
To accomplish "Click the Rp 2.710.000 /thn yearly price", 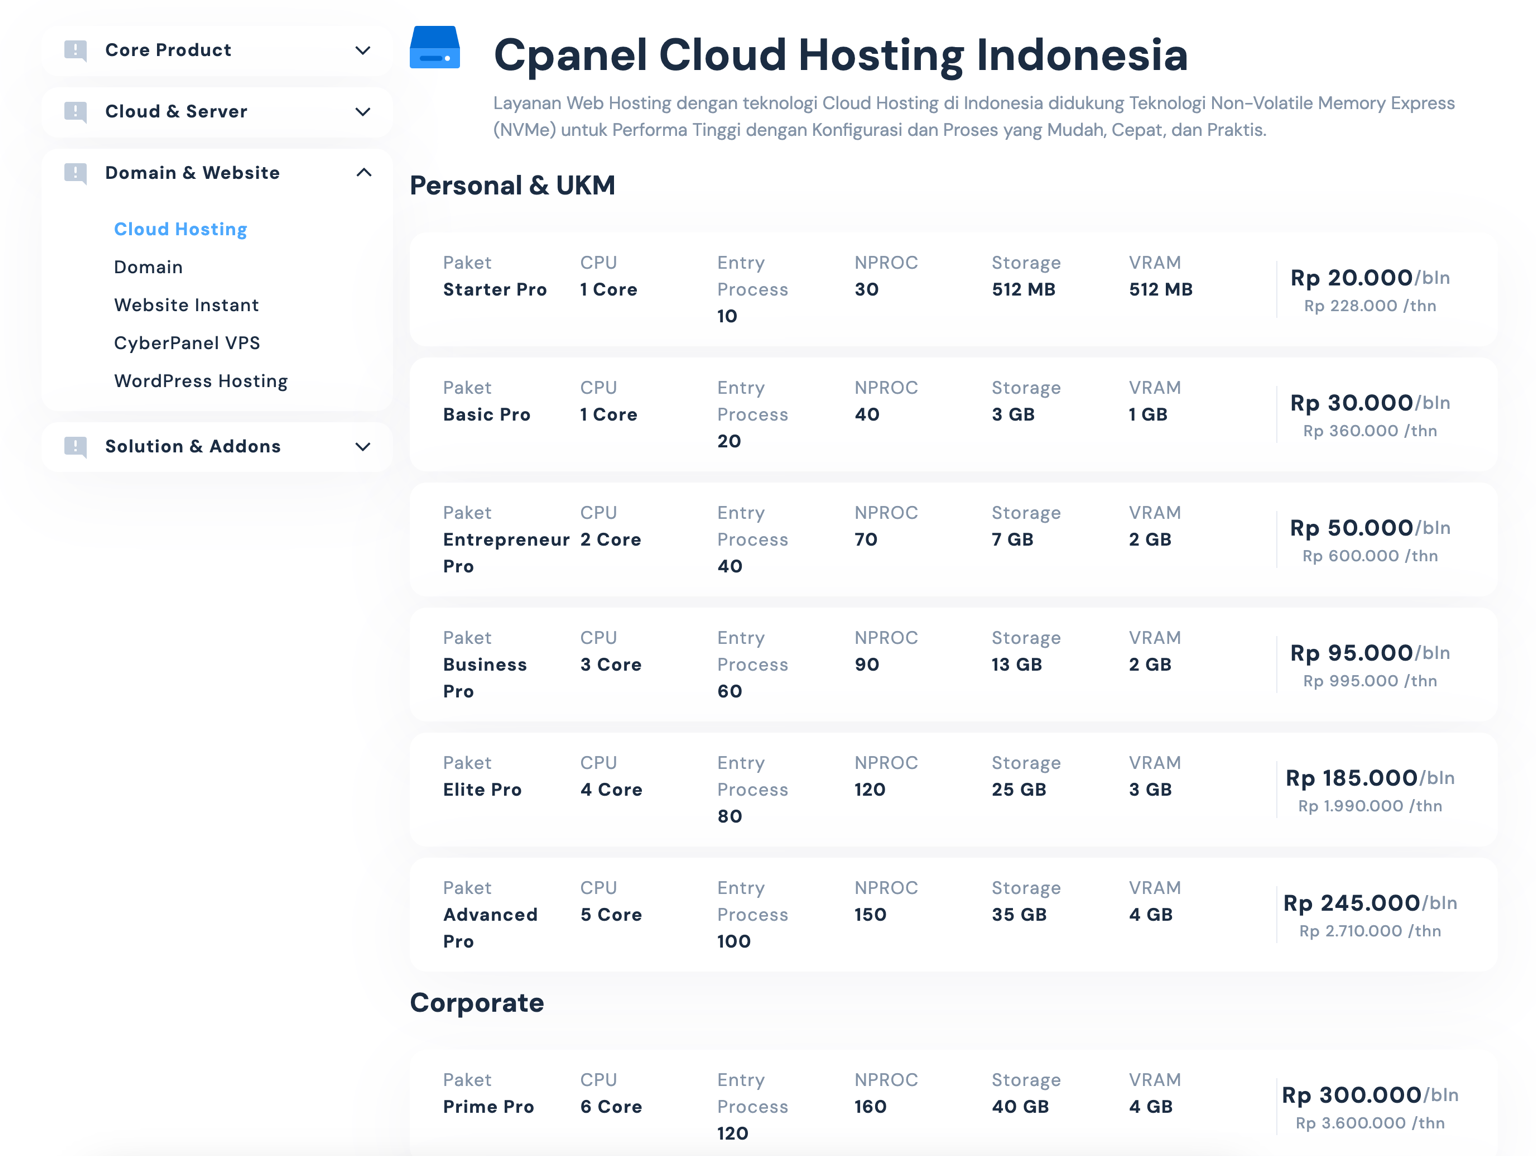I will [x=1370, y=931].
